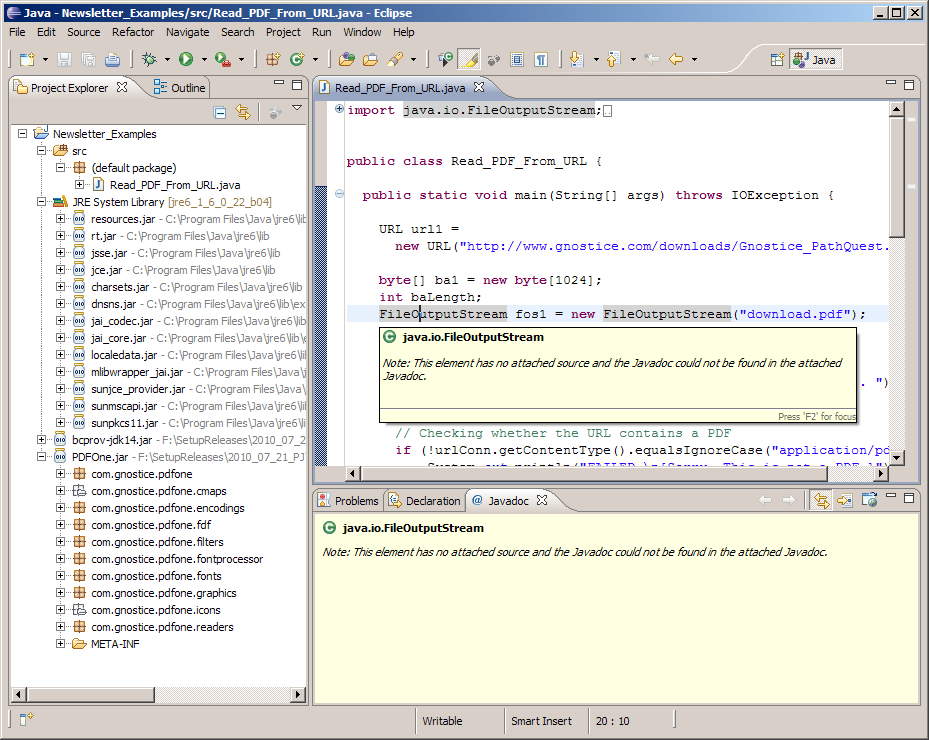
Task: Open the Debug button dropdown arrow
Action: (x=167, y=59)
